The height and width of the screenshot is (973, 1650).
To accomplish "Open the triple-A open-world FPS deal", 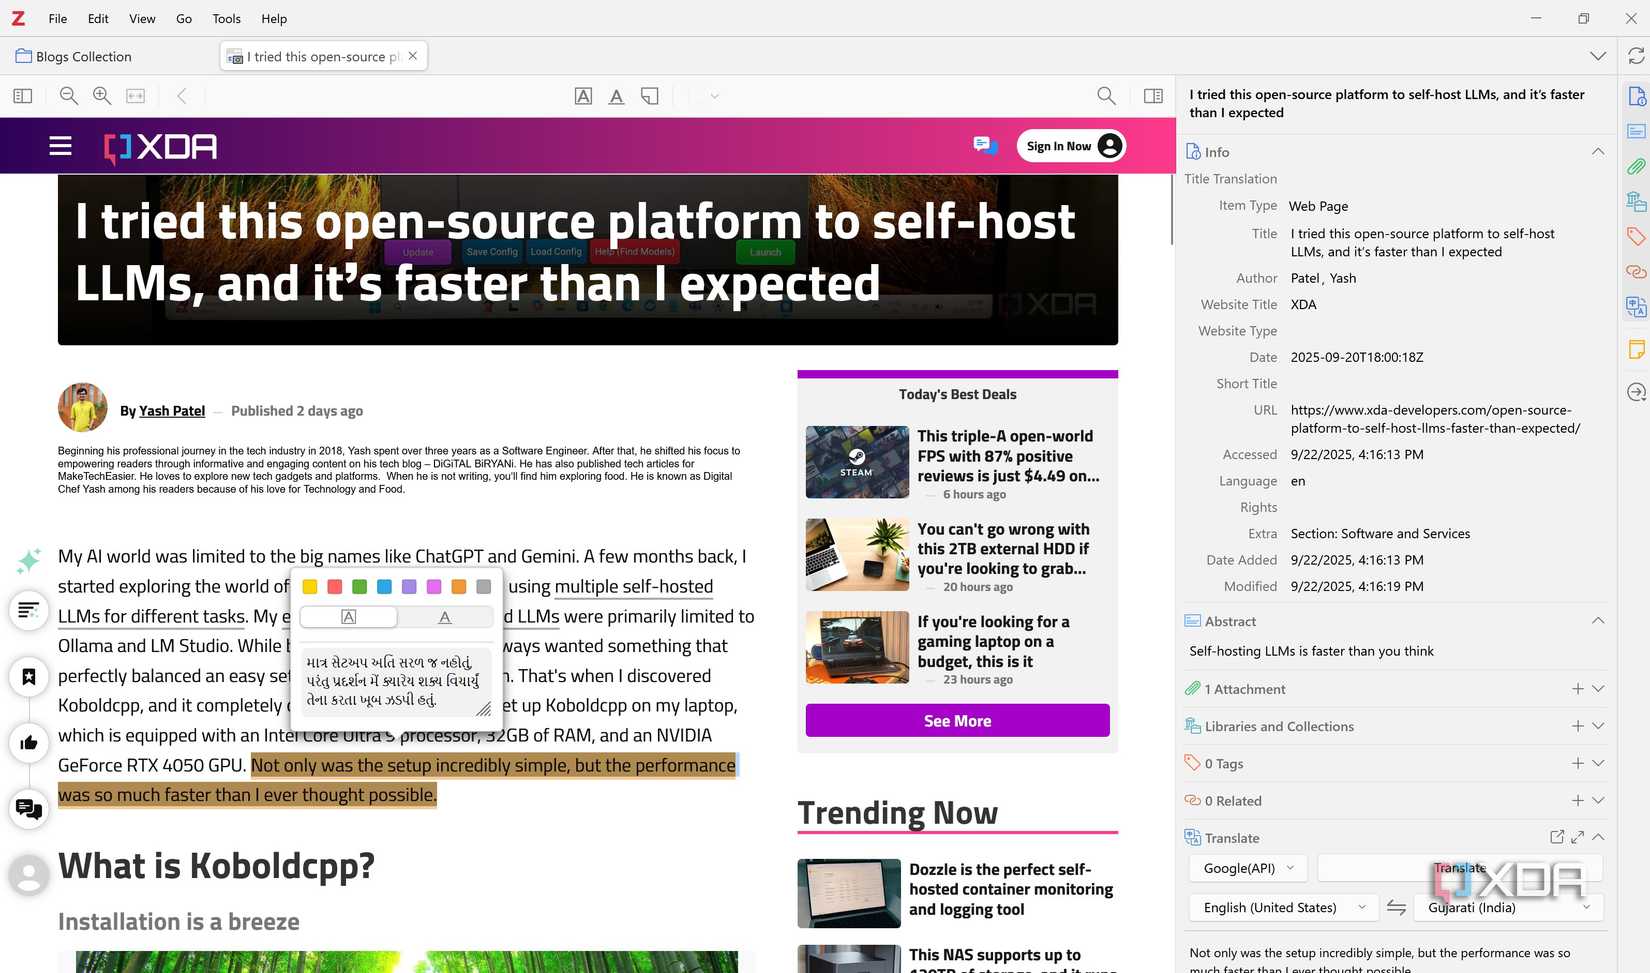I will click(x=1008, y=456).
